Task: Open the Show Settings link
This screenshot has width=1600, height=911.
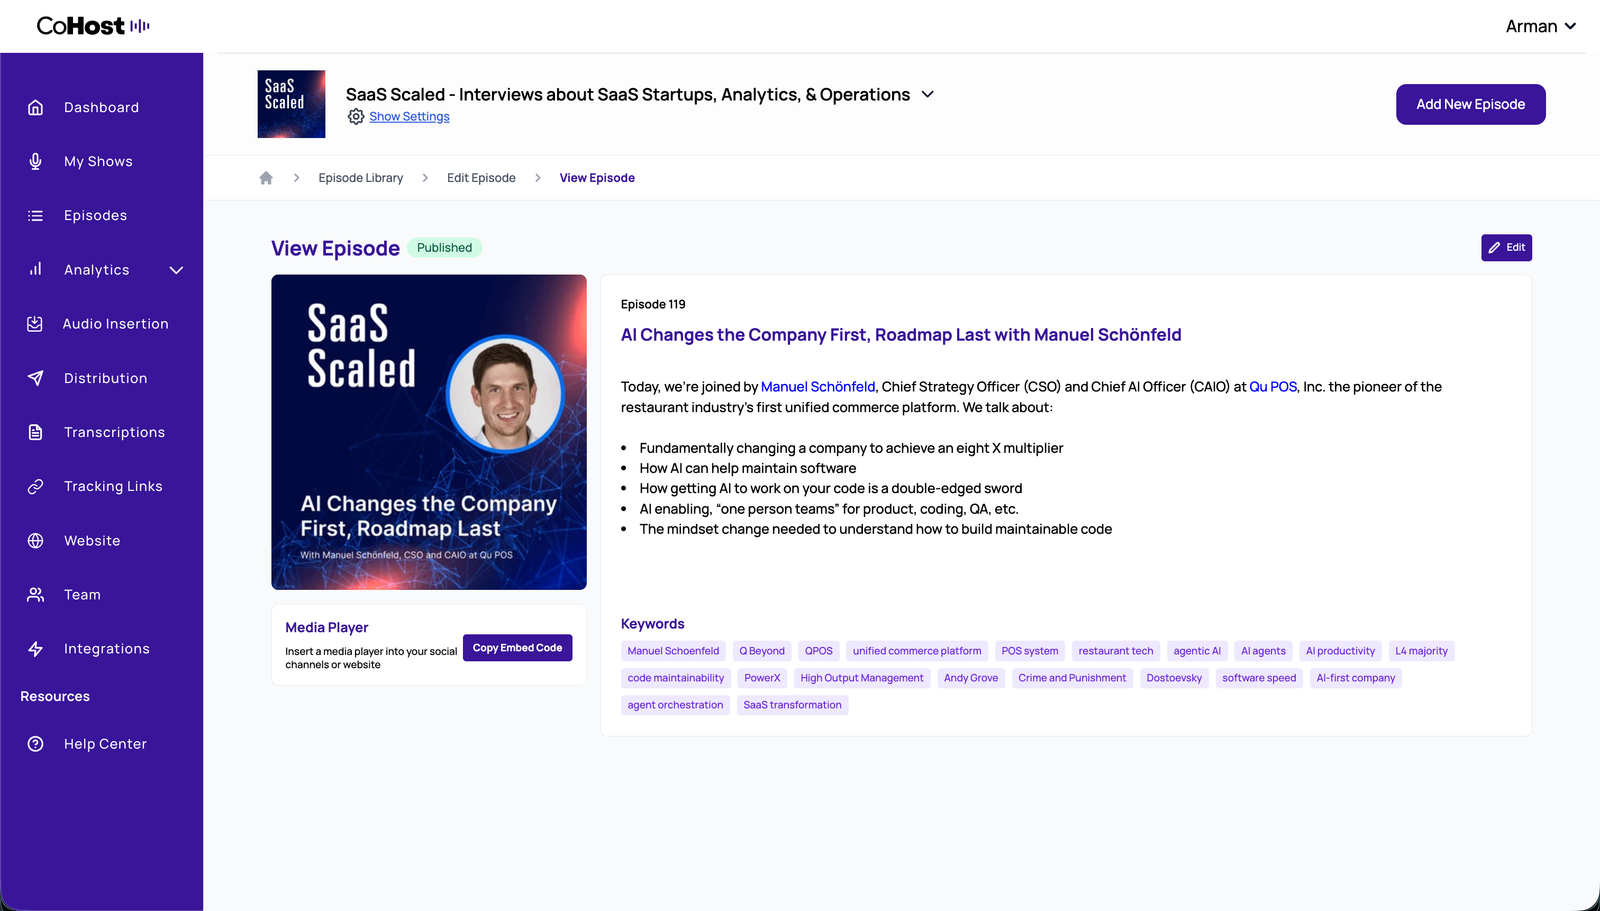Action: click(409, 117)
